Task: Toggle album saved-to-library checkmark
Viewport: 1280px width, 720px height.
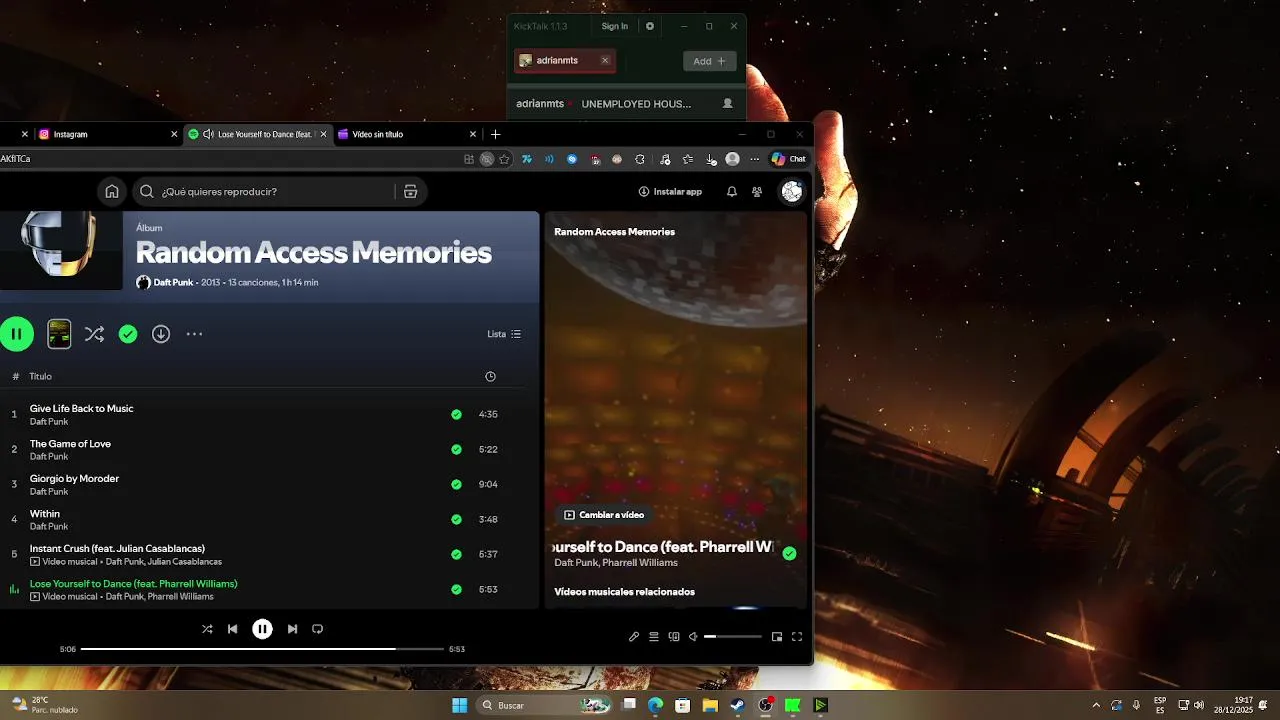Action: (x=128, y=334)
